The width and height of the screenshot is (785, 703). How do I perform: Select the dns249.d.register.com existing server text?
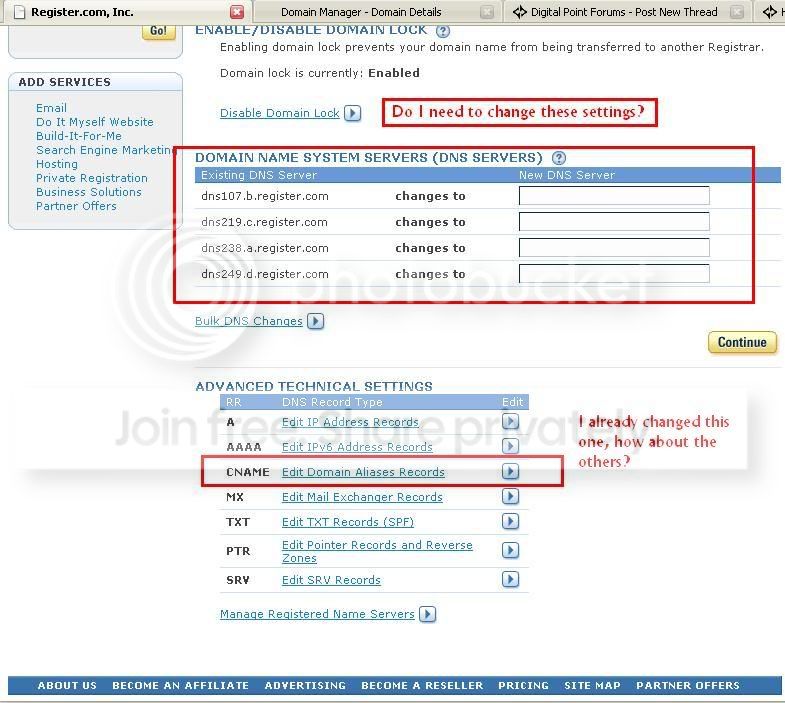click(x=265, y=274)
